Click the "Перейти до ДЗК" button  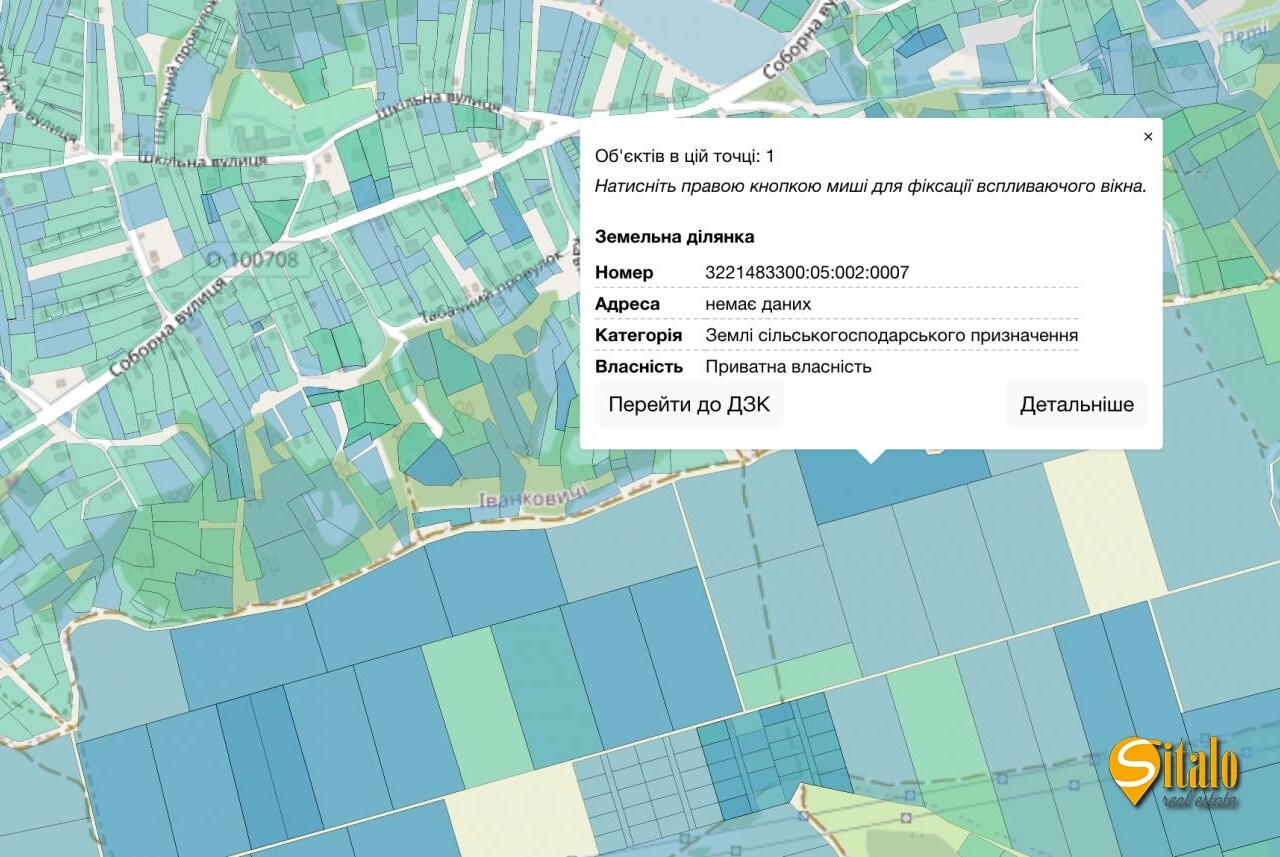click(689, 404)
